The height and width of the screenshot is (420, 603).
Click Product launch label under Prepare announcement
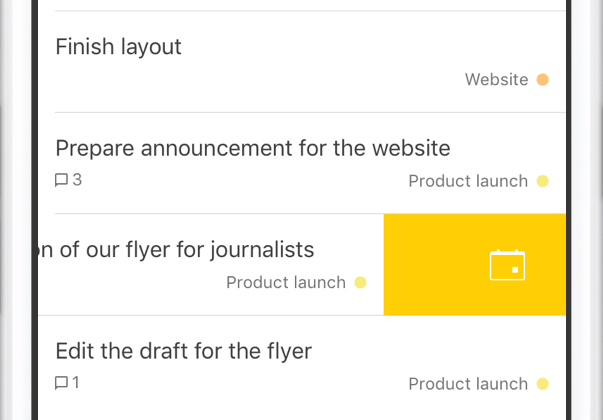pyautogui.click(x=468, y=181)
